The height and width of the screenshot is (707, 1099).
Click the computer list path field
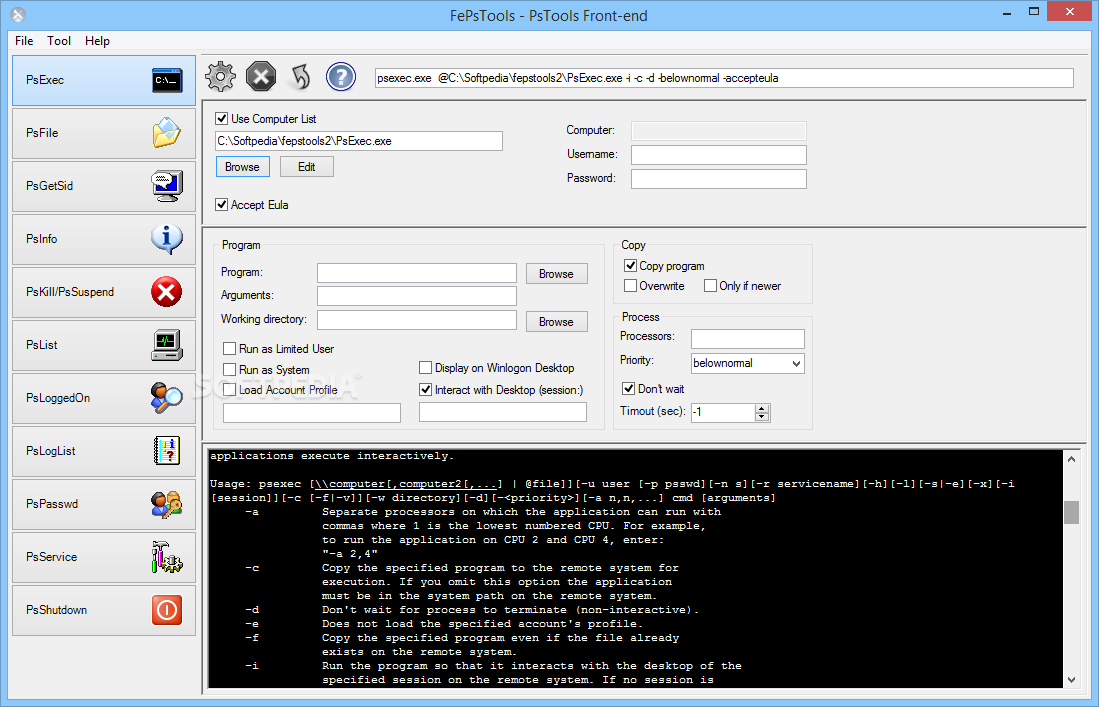(x=359, y=141)
